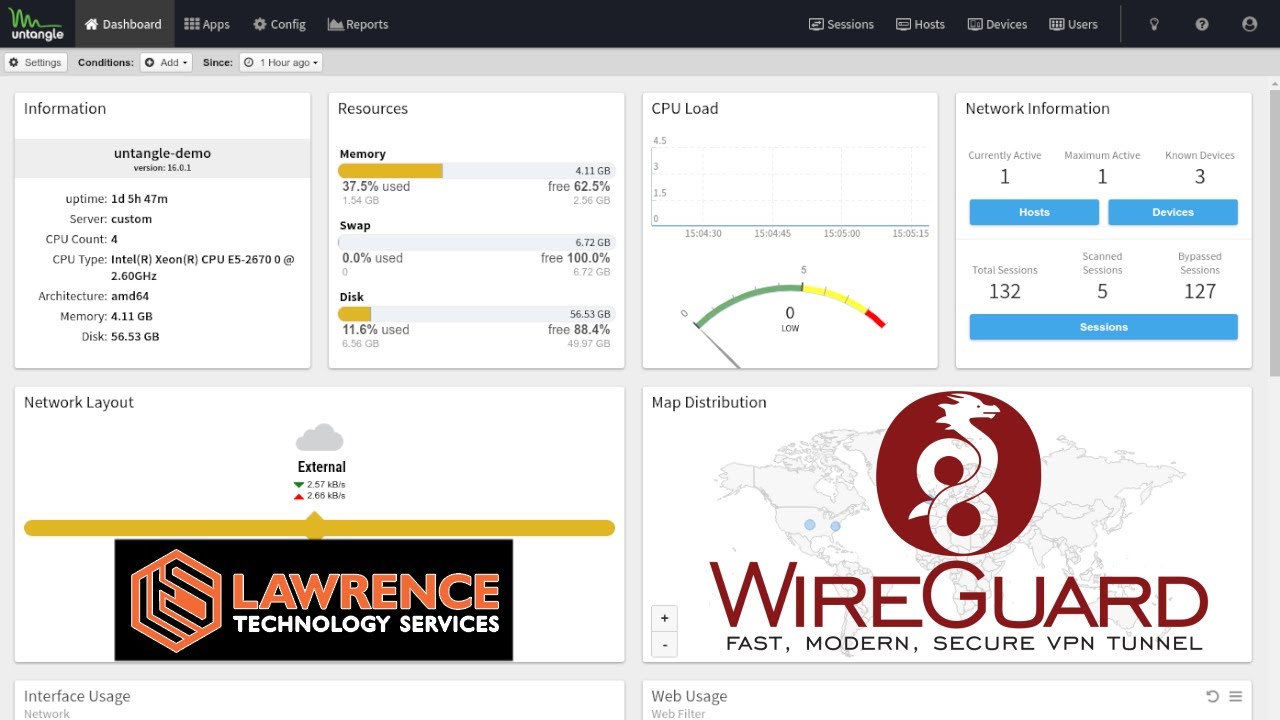Click the Bypassed Sessions value 127
1280x720 pixels.
[x=1200, y=291]
